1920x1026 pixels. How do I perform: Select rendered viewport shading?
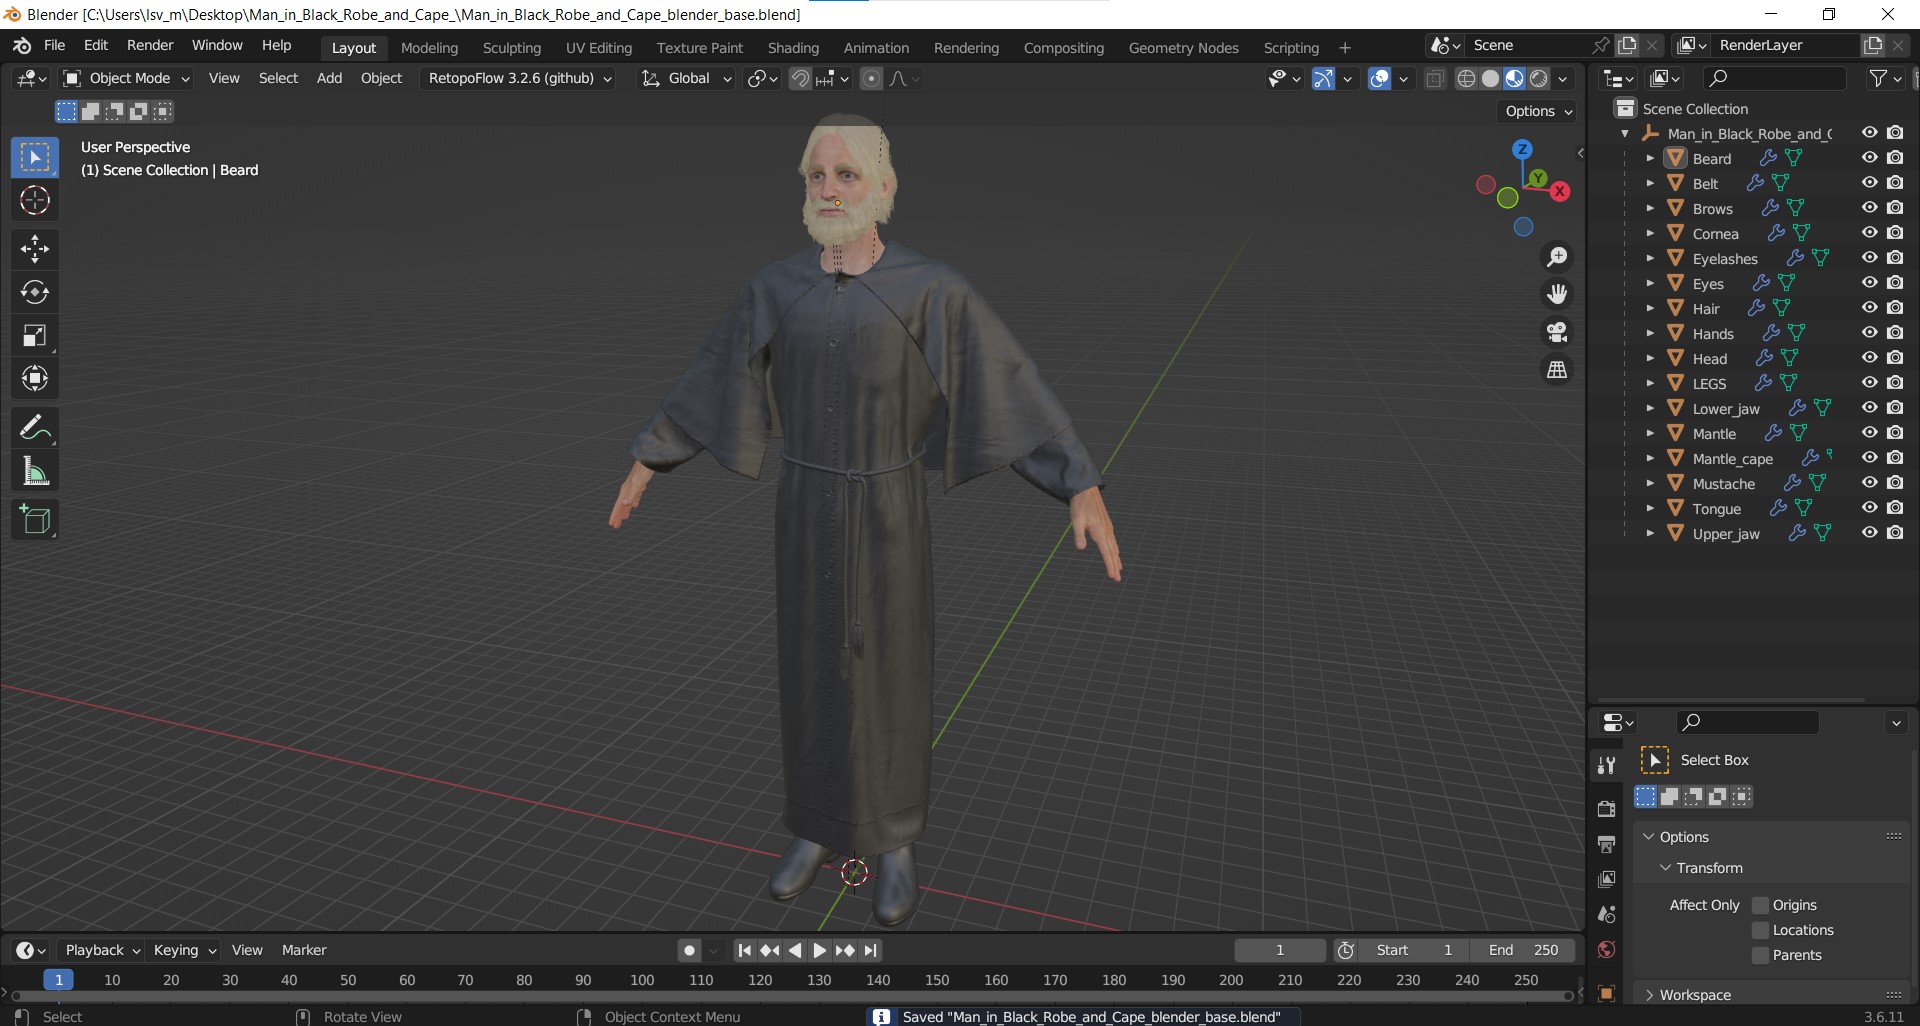[1539, 79]
